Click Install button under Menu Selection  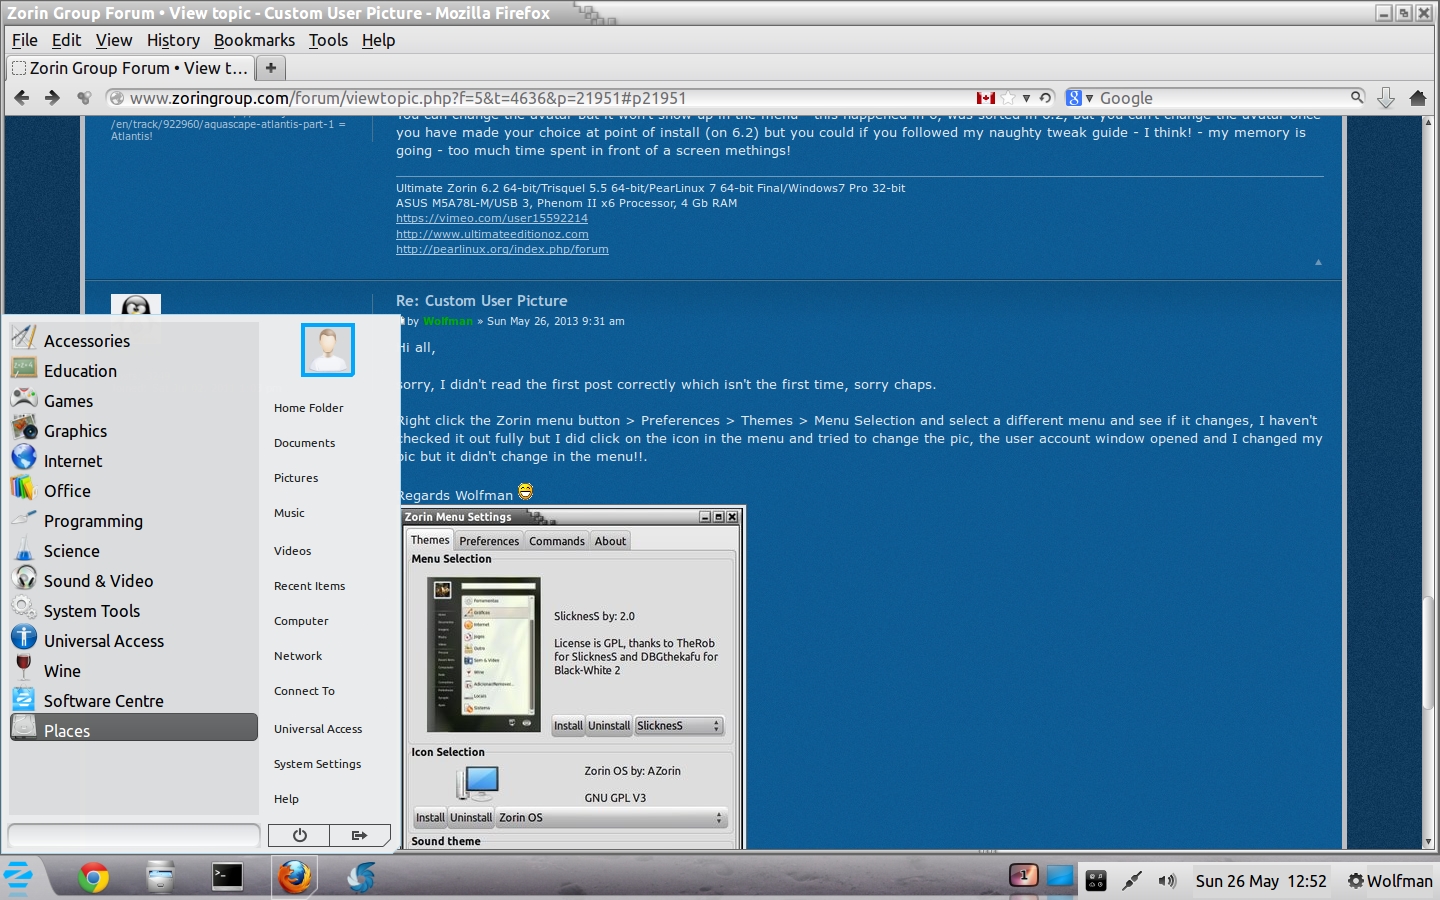pos(568,726)
